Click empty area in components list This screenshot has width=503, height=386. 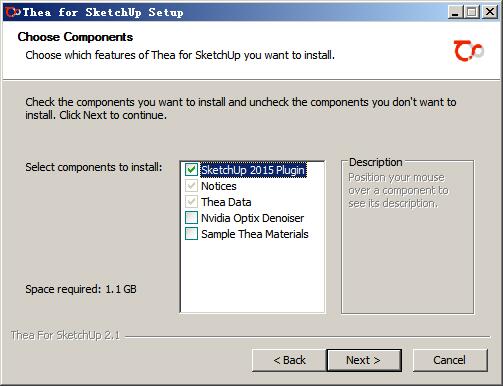[x=252, y=277]
